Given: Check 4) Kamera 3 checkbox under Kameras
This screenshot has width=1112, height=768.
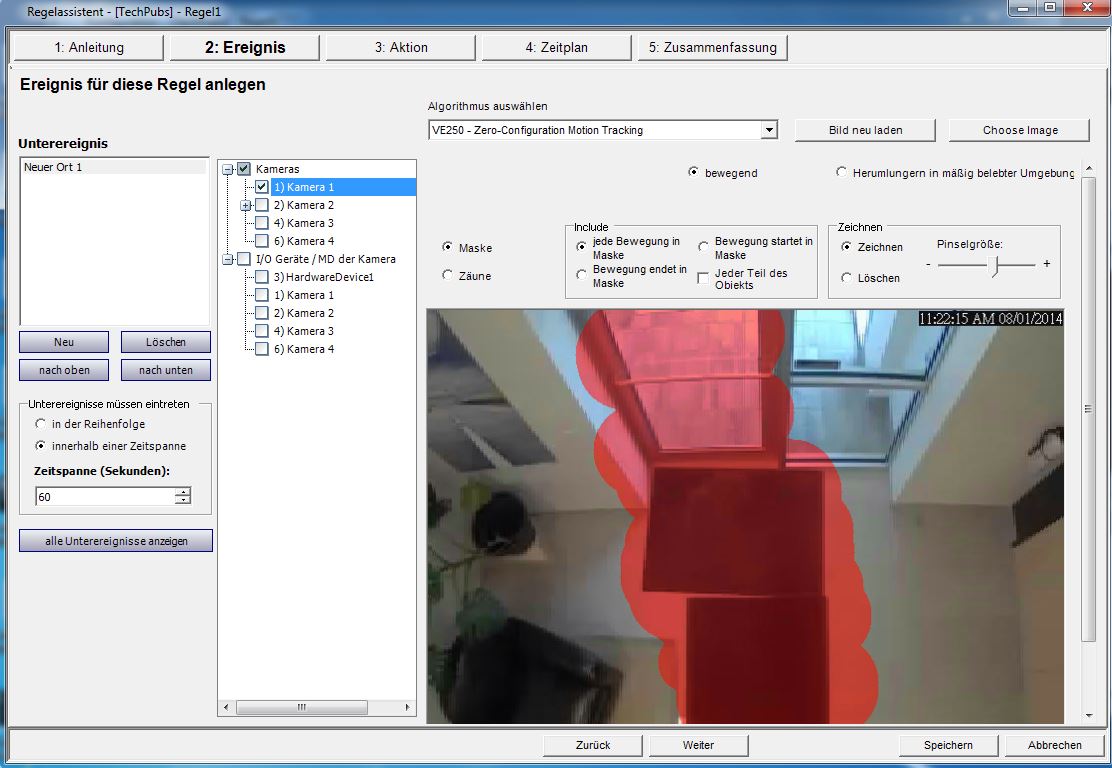Looking at the screenshot, I should (x=262, y=223).
